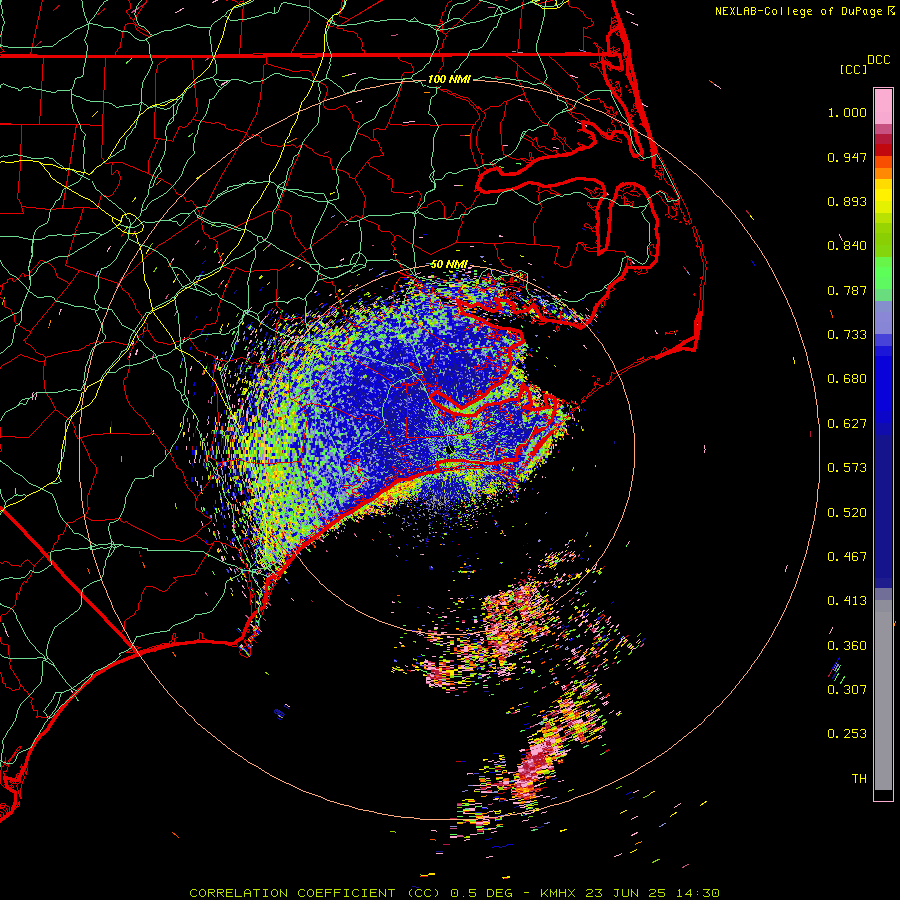
Task: Click the 0.467 color scale value
Action: click(x=847, y=557)
